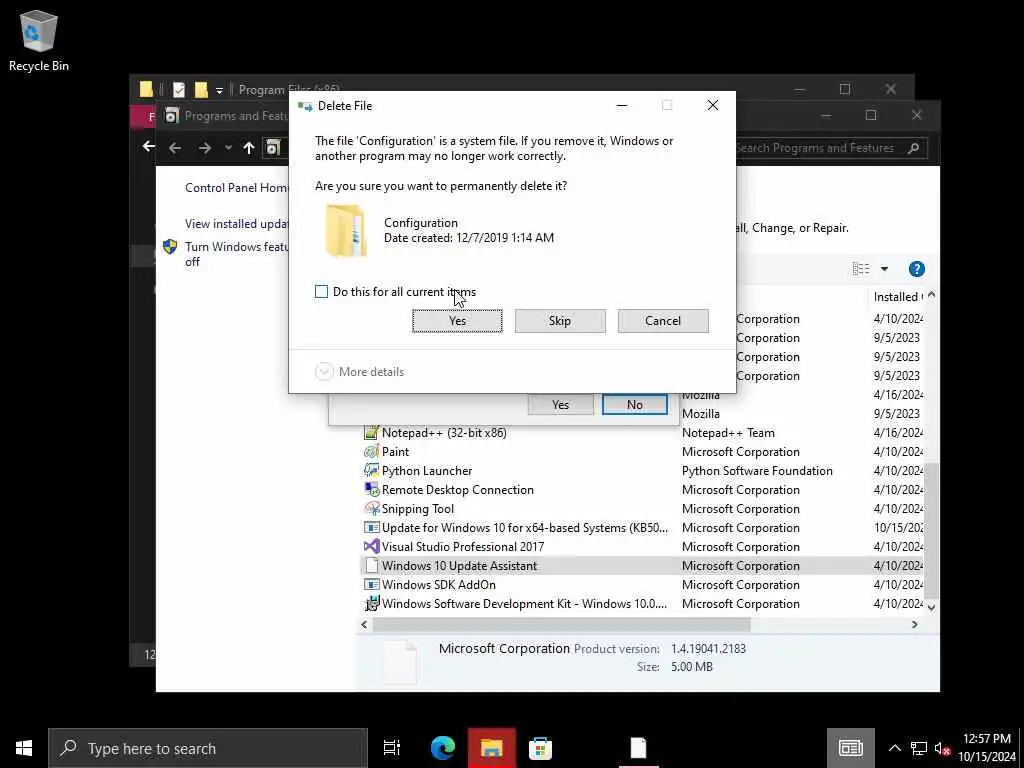Cancel the Delete File dialog
The width and height of the screenshot is (1024, 768).
tap(663, 321)
